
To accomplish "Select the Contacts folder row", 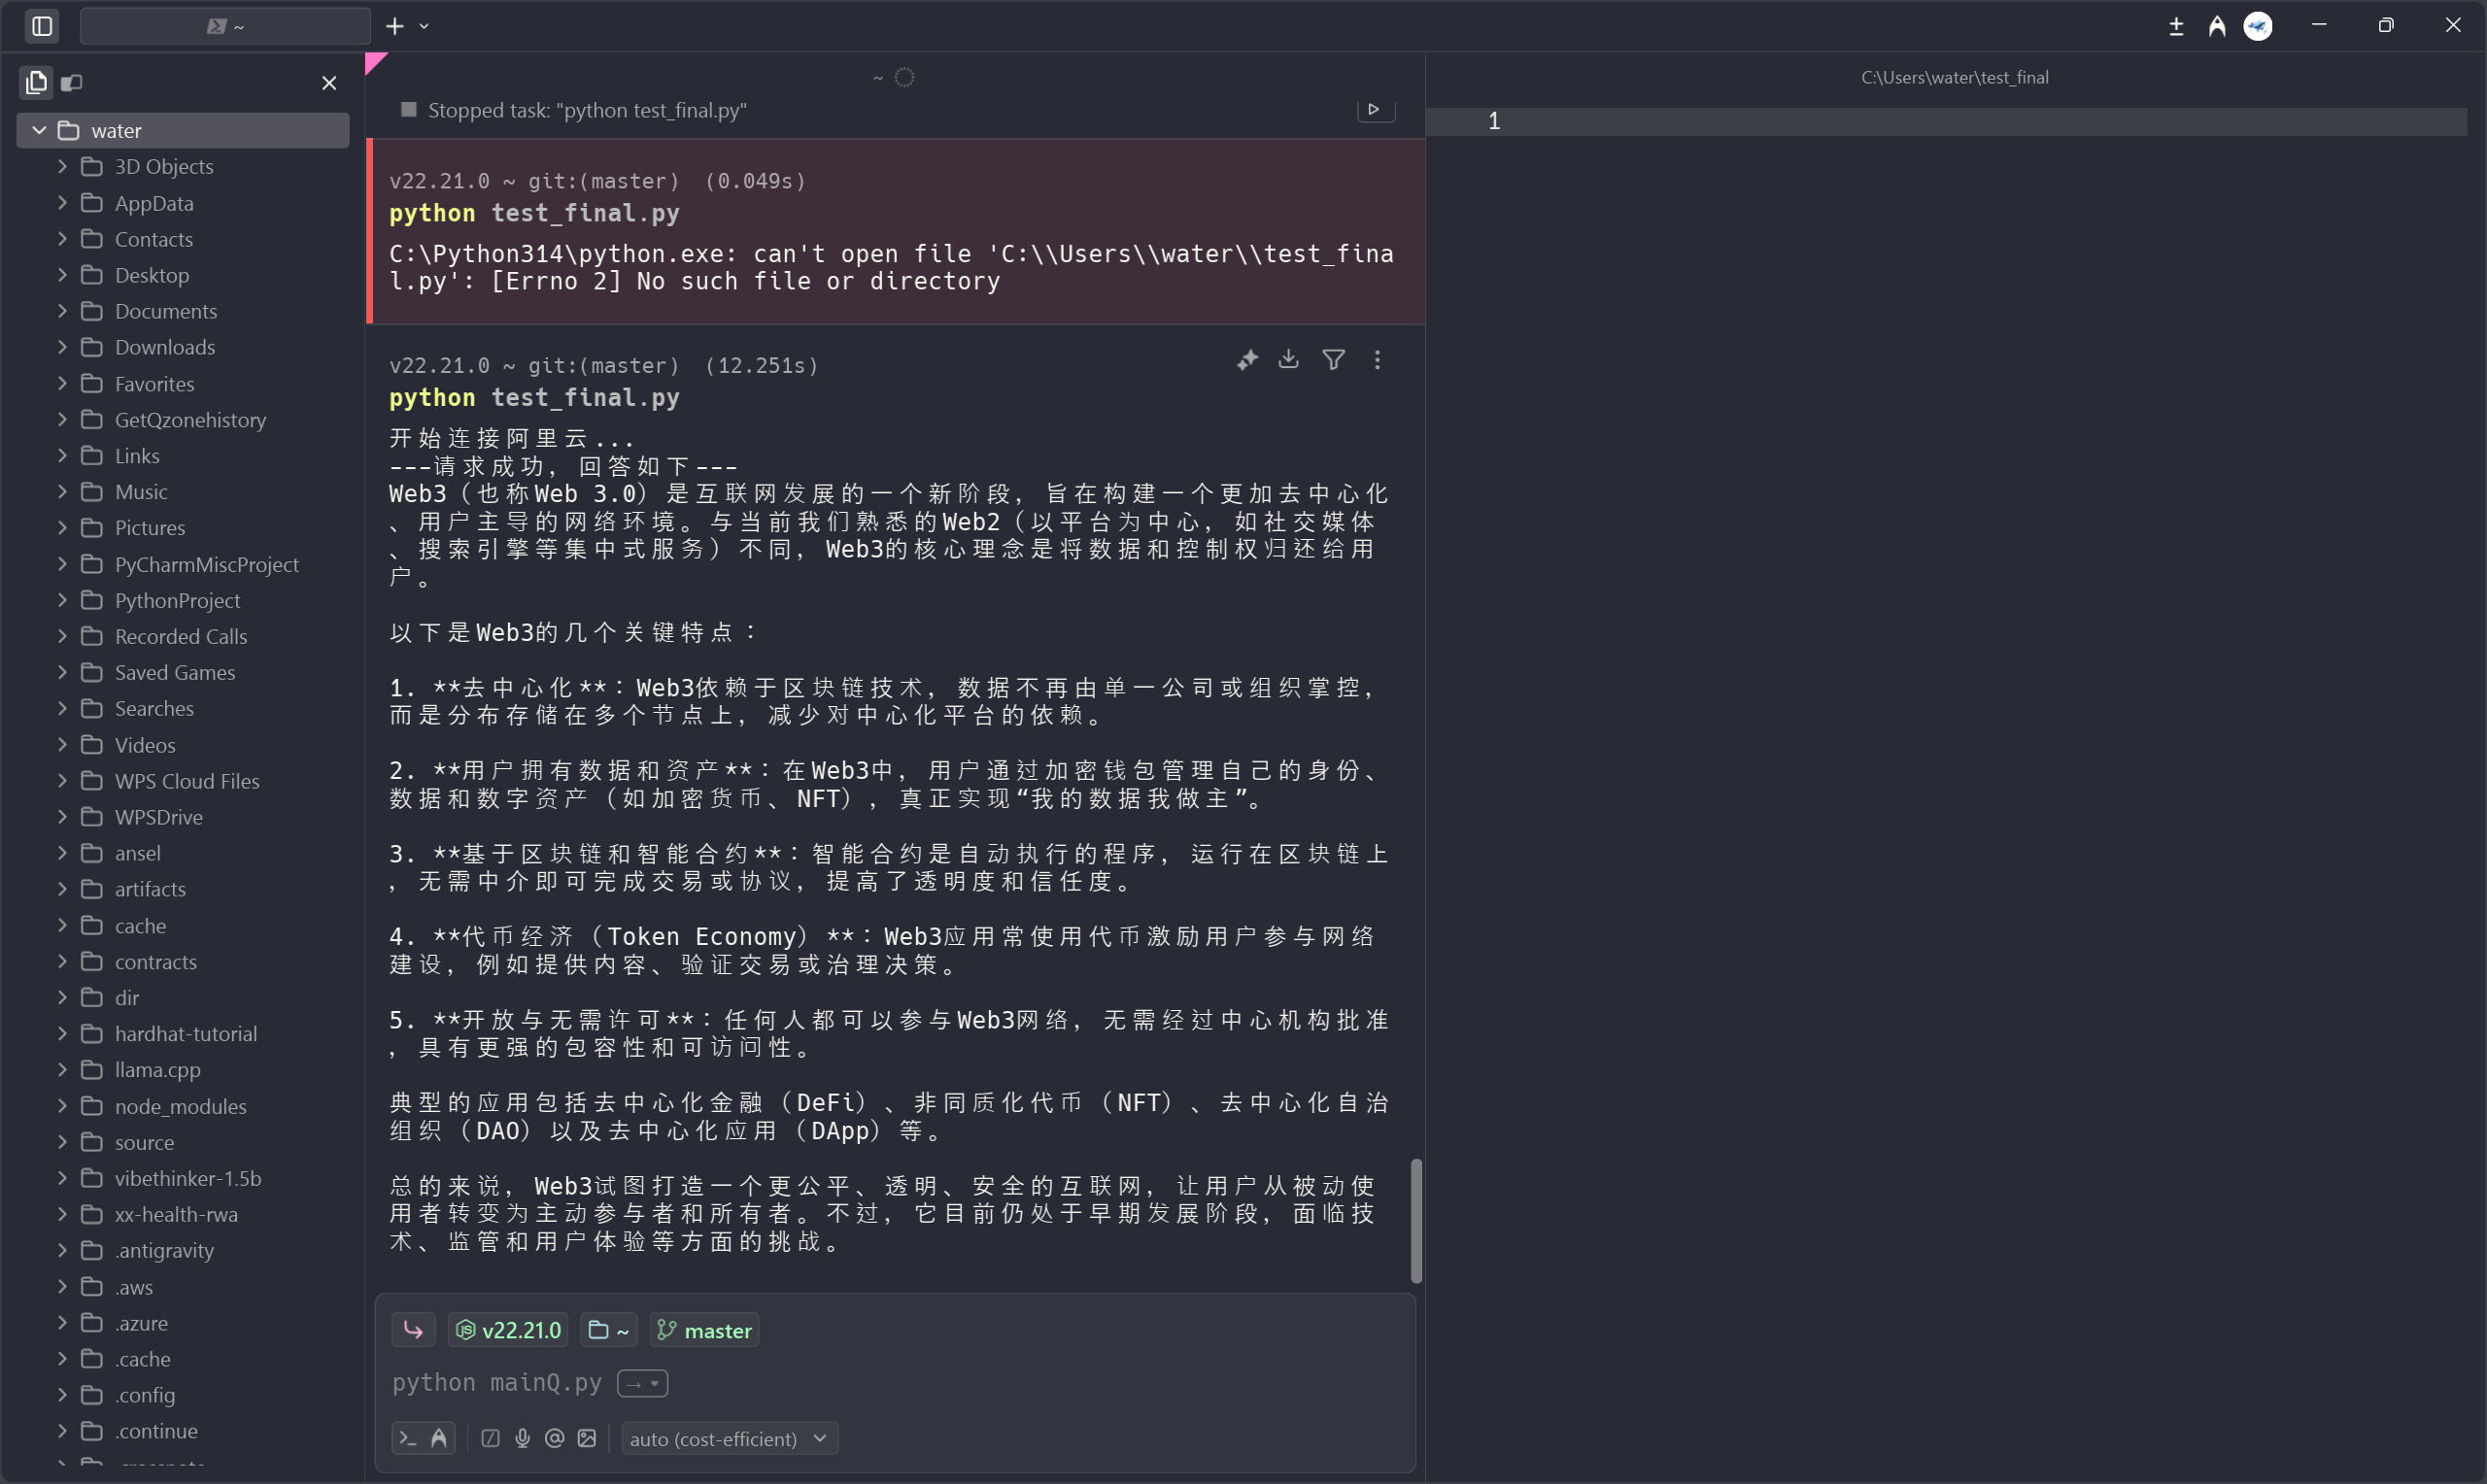I will [184, 239].
